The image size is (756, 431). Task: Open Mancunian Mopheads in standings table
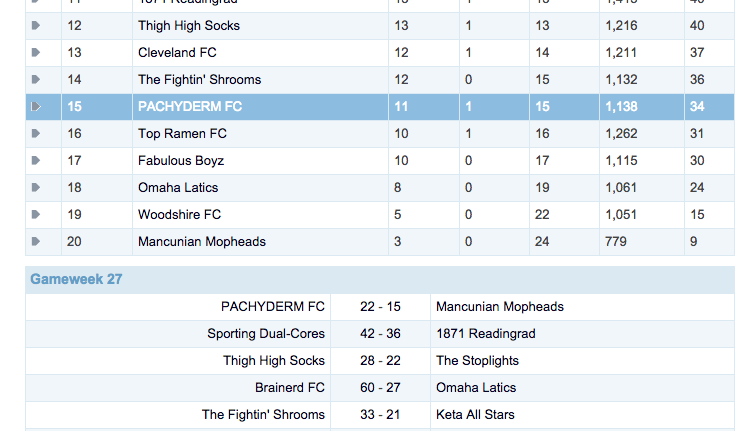(202, 242)
